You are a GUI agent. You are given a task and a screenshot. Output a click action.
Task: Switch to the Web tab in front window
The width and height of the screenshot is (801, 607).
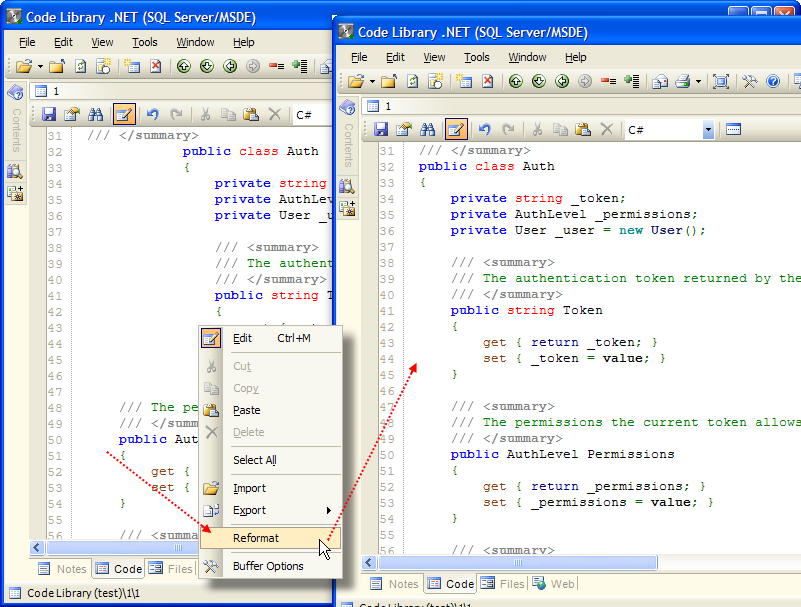coord(554,584)
